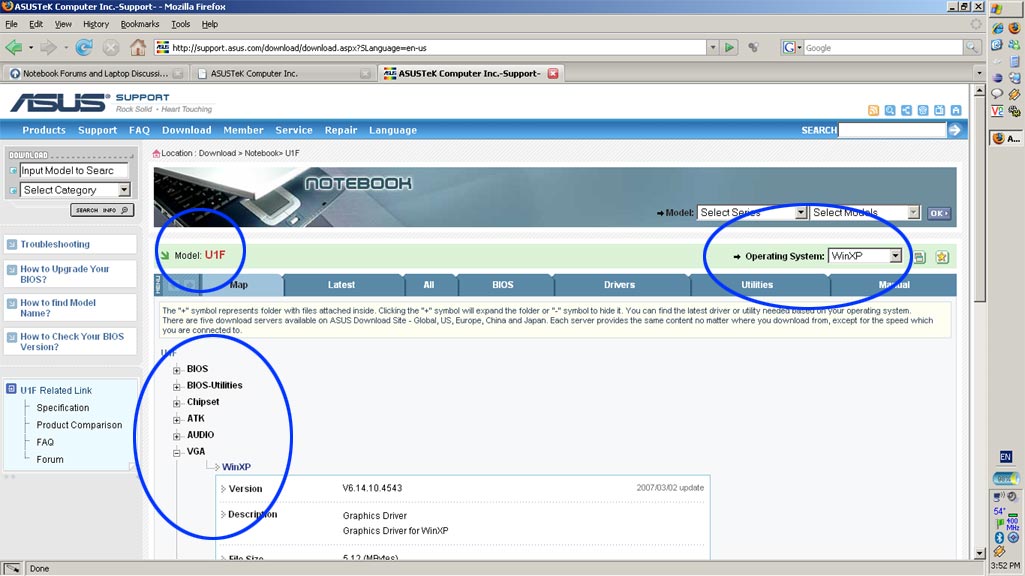
Task: Open How to Upgrade Your BIOS link
Action: (65, 274)
